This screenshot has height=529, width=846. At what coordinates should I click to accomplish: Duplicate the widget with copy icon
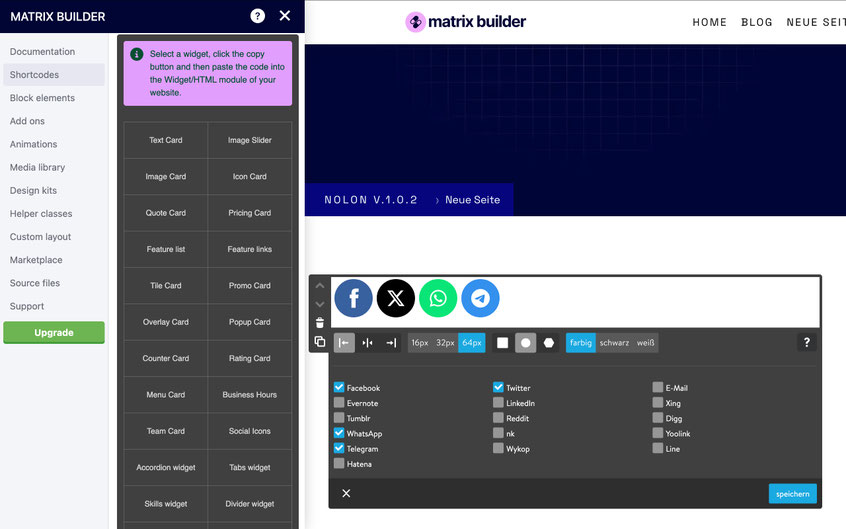tap(319, 342)
